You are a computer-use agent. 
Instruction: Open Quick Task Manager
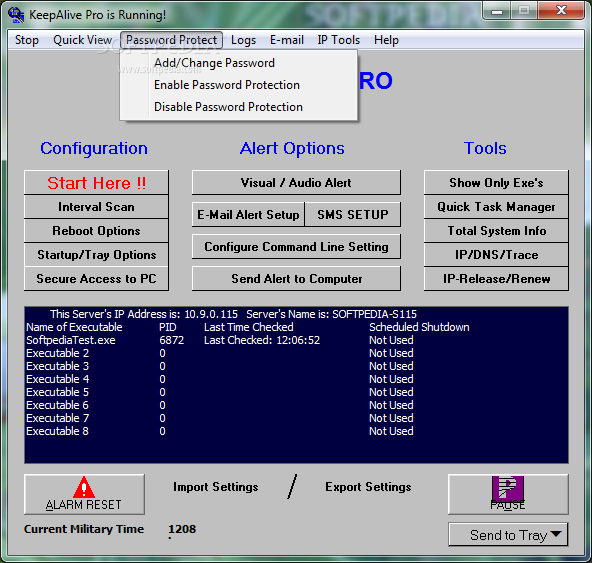coord(496,207)
